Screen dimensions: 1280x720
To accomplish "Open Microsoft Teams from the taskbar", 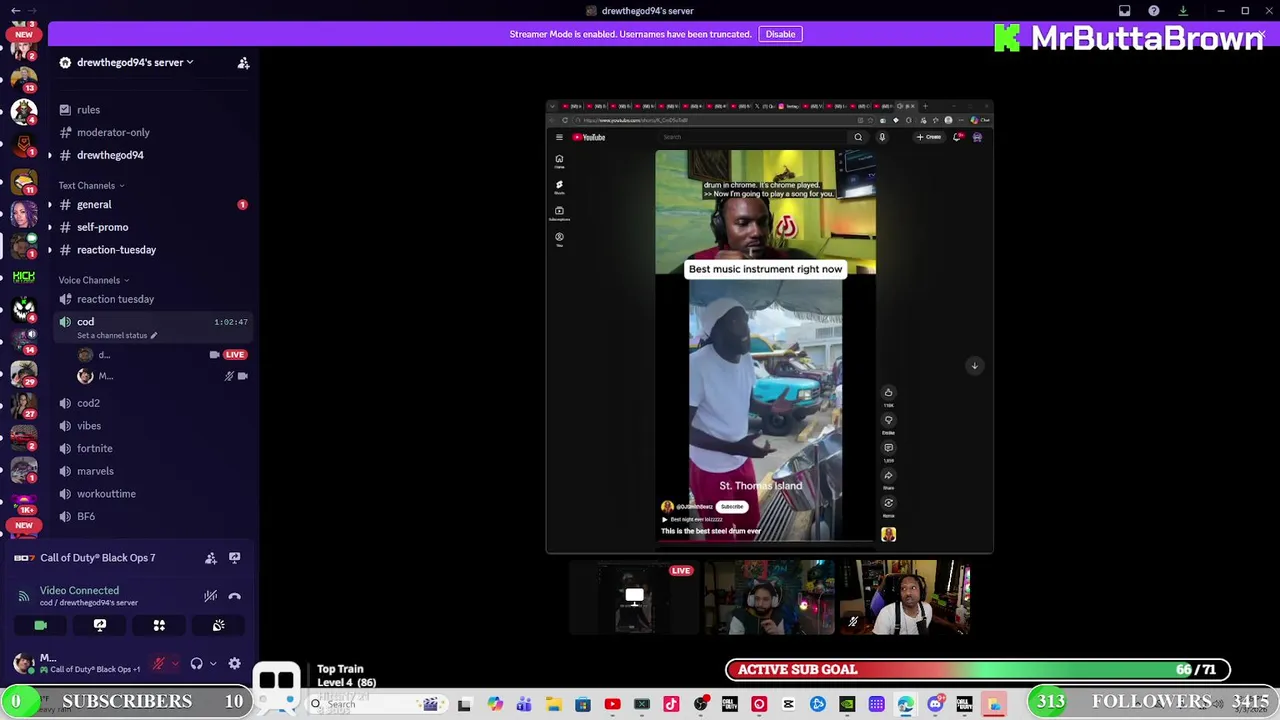I will click(525, 704).
